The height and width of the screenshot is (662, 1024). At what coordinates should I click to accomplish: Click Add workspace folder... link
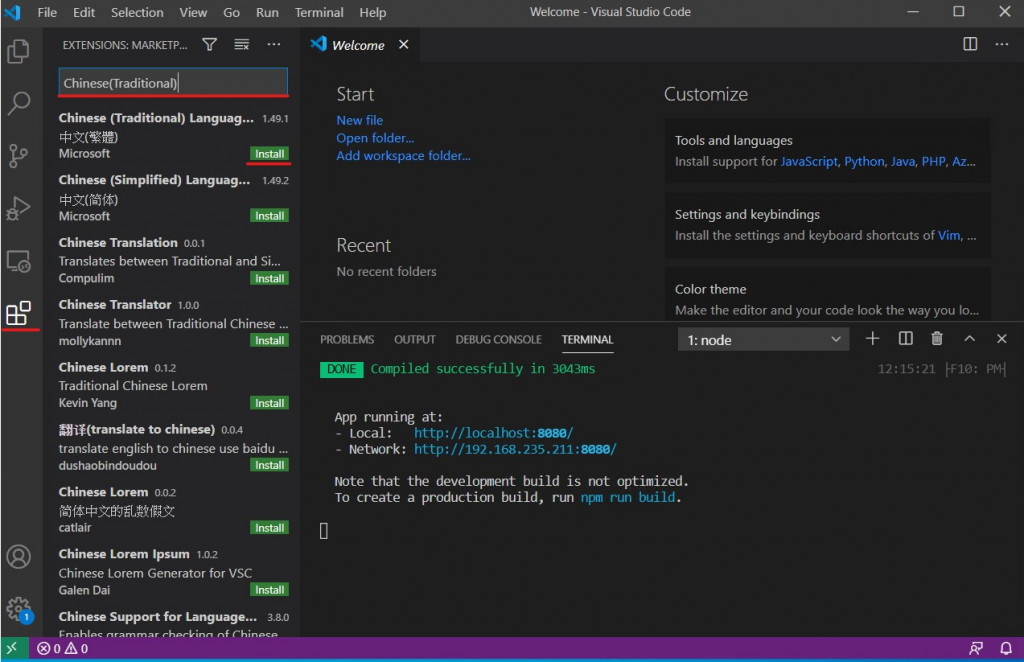pos(403,155)
